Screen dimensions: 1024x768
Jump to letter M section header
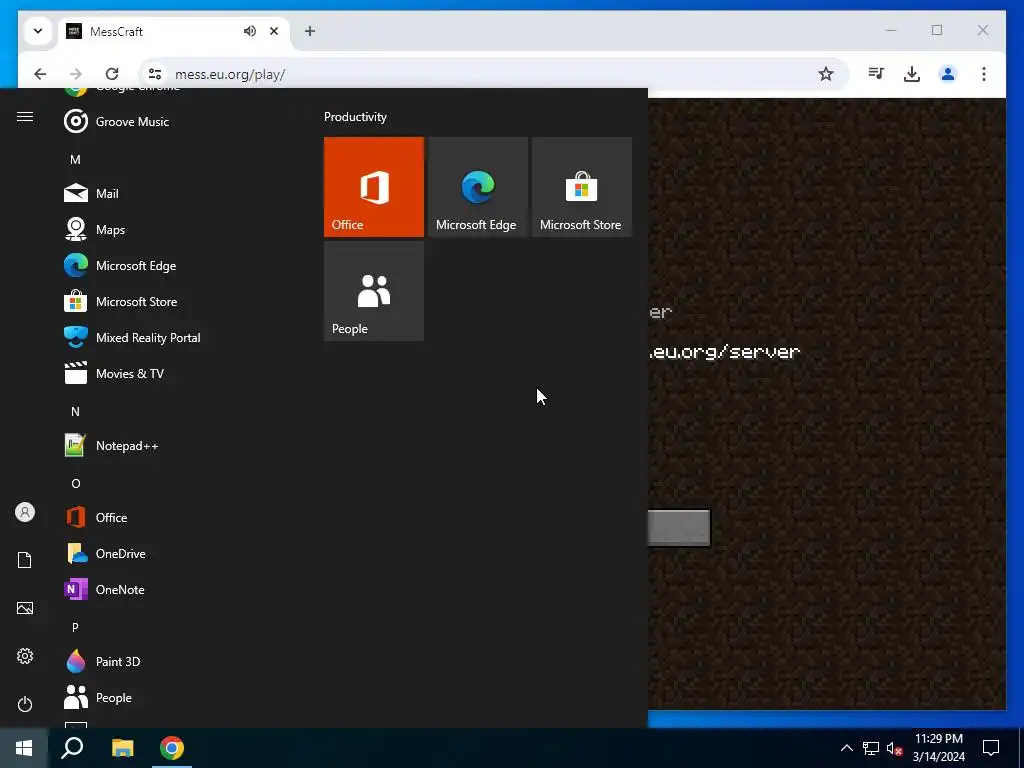click(x=75, y=159)
